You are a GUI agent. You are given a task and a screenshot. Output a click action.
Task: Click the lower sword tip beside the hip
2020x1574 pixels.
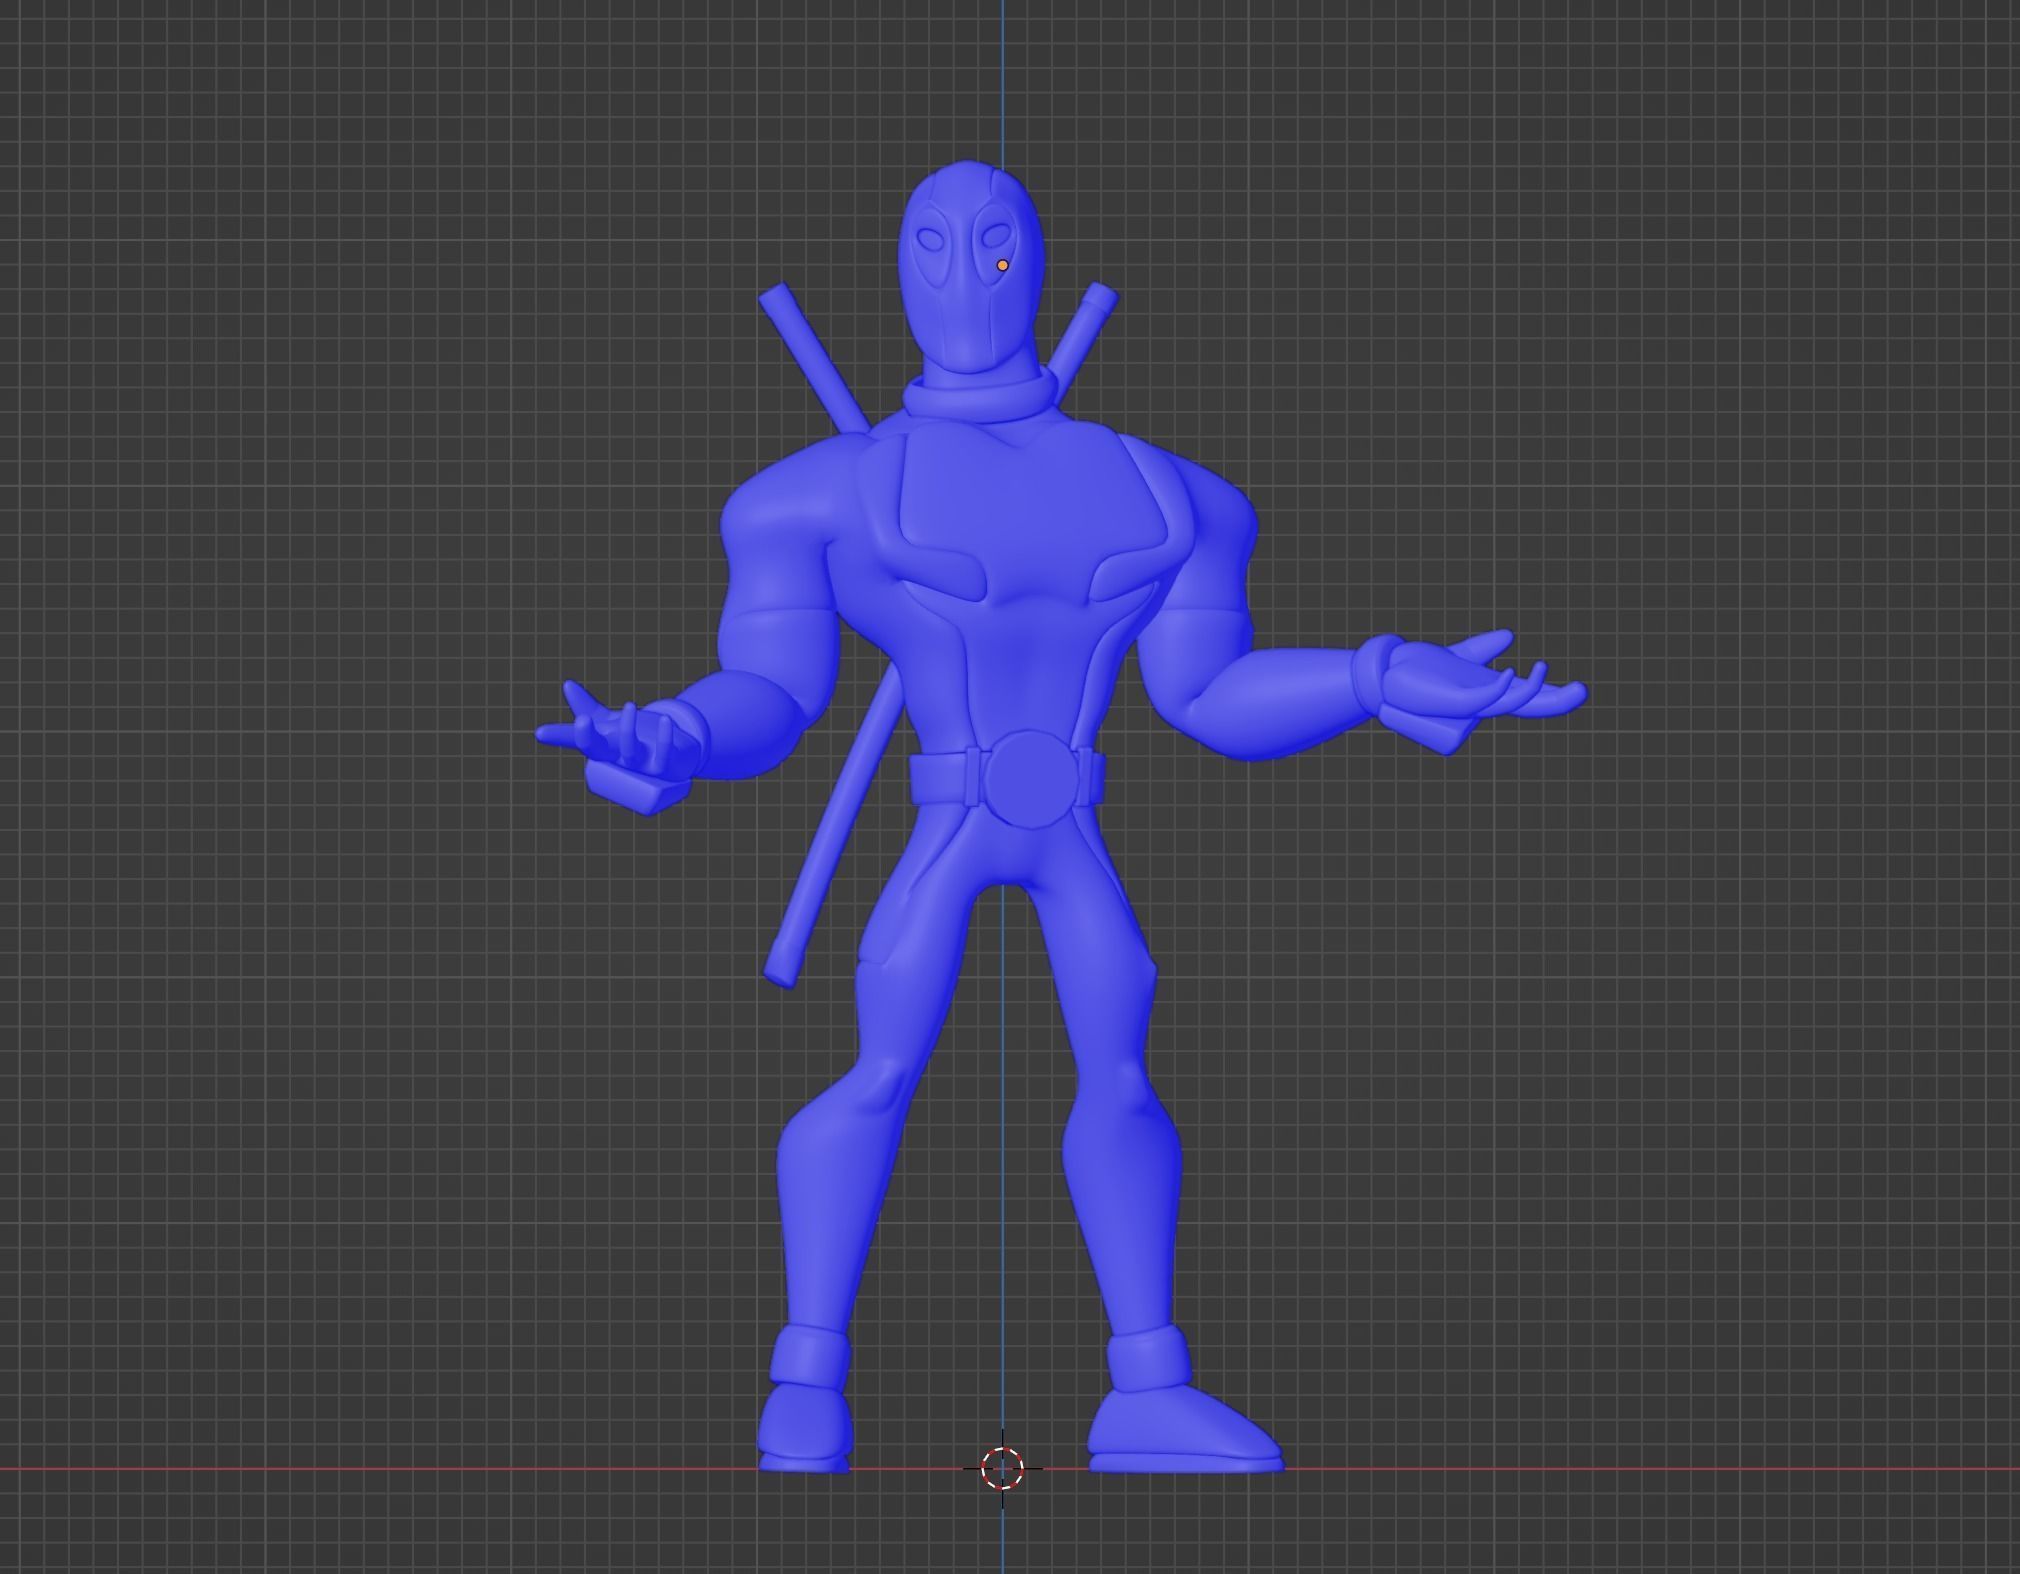pyautogui.click(x=782, y=968)
